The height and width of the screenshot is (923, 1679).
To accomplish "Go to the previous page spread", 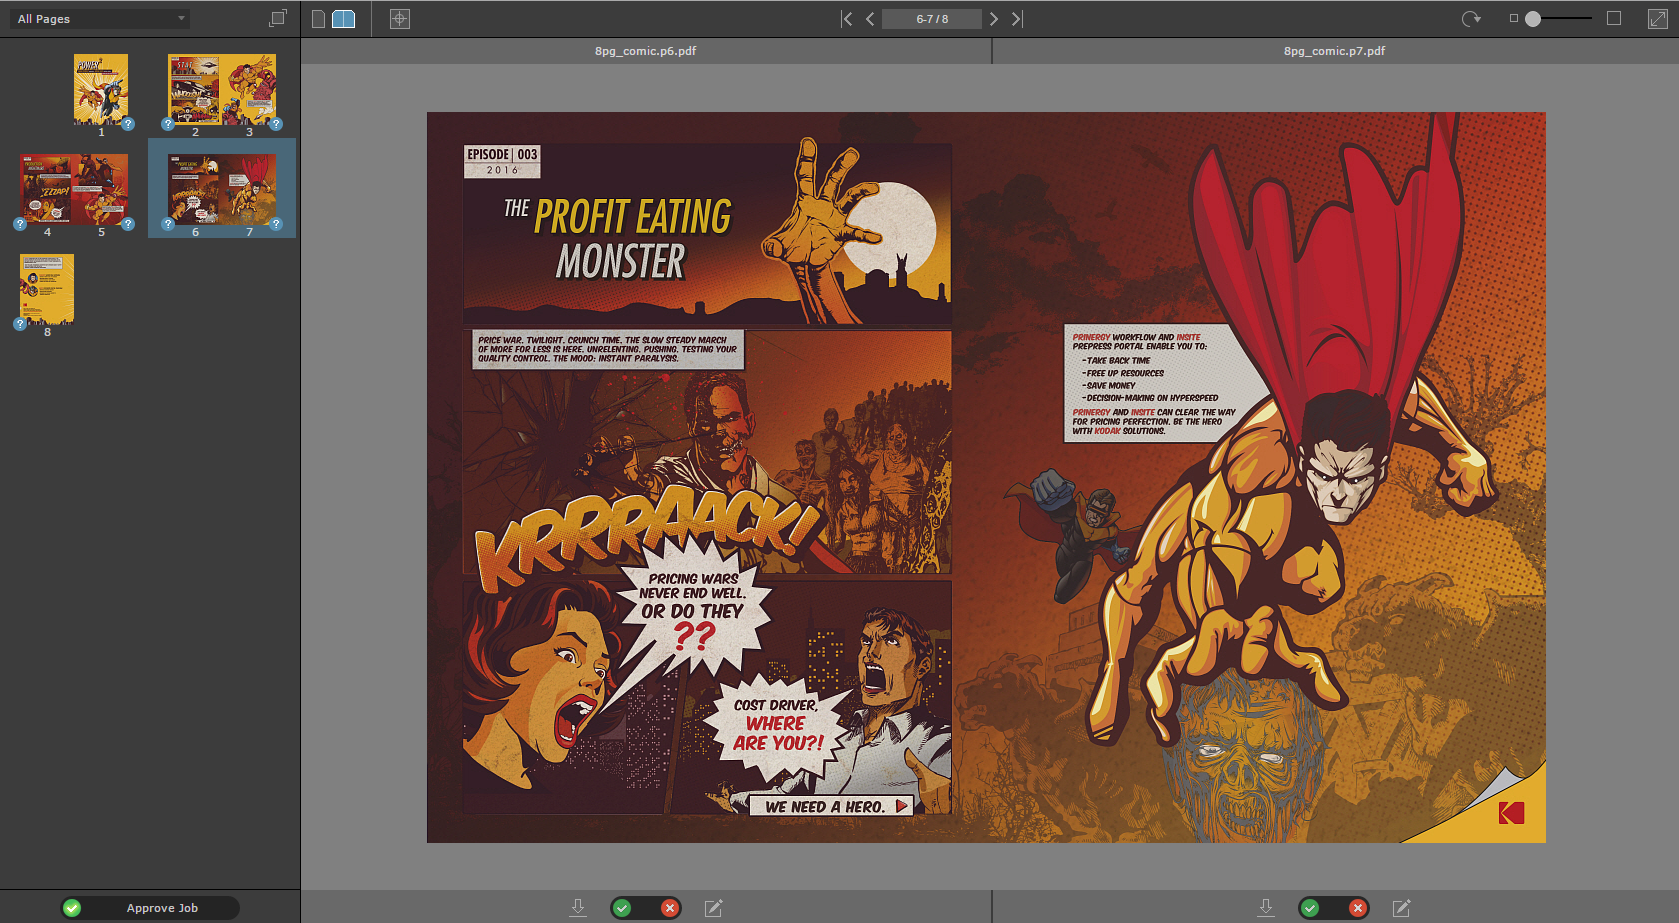I will click(x=870, y=19).
